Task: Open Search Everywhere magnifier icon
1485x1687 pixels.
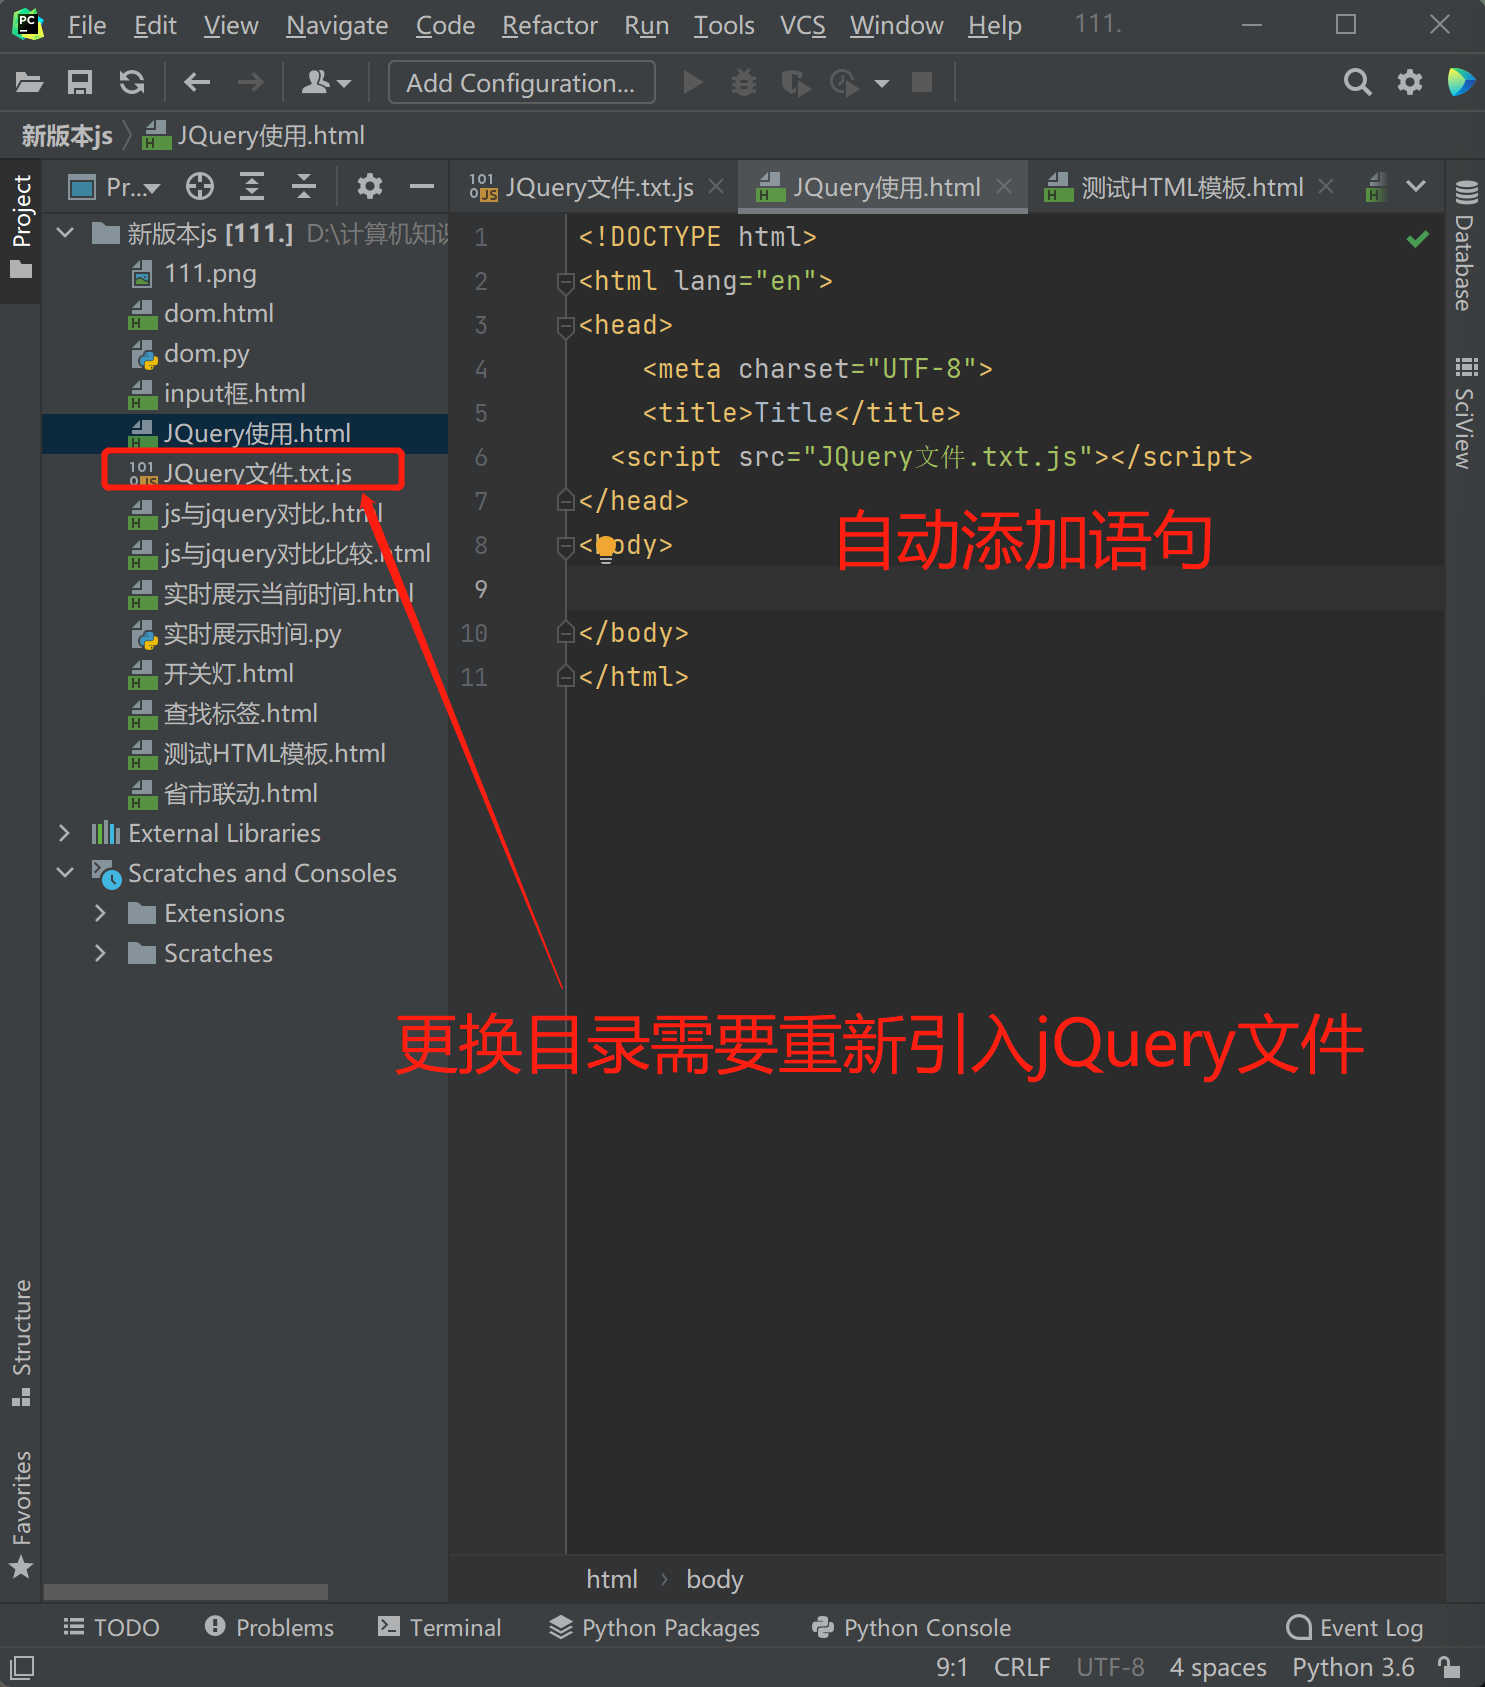Action: click(x=1357, y=82)
